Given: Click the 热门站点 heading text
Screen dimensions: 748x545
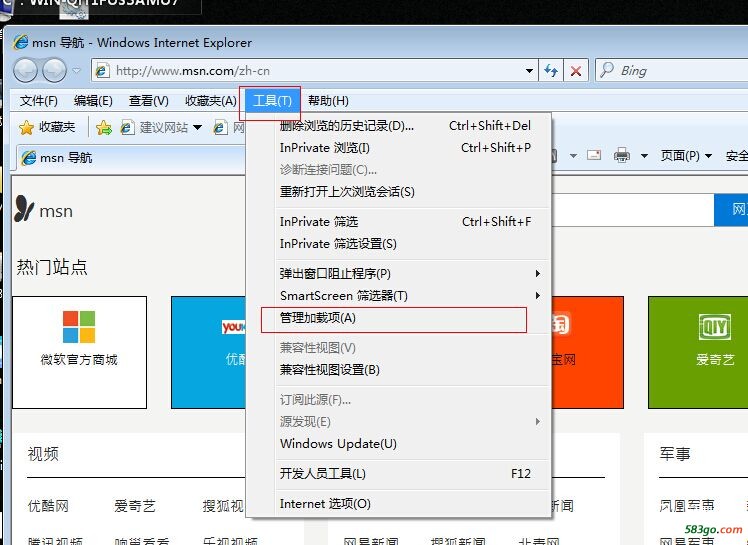Looking at the screenshot, I should (52, 267).
